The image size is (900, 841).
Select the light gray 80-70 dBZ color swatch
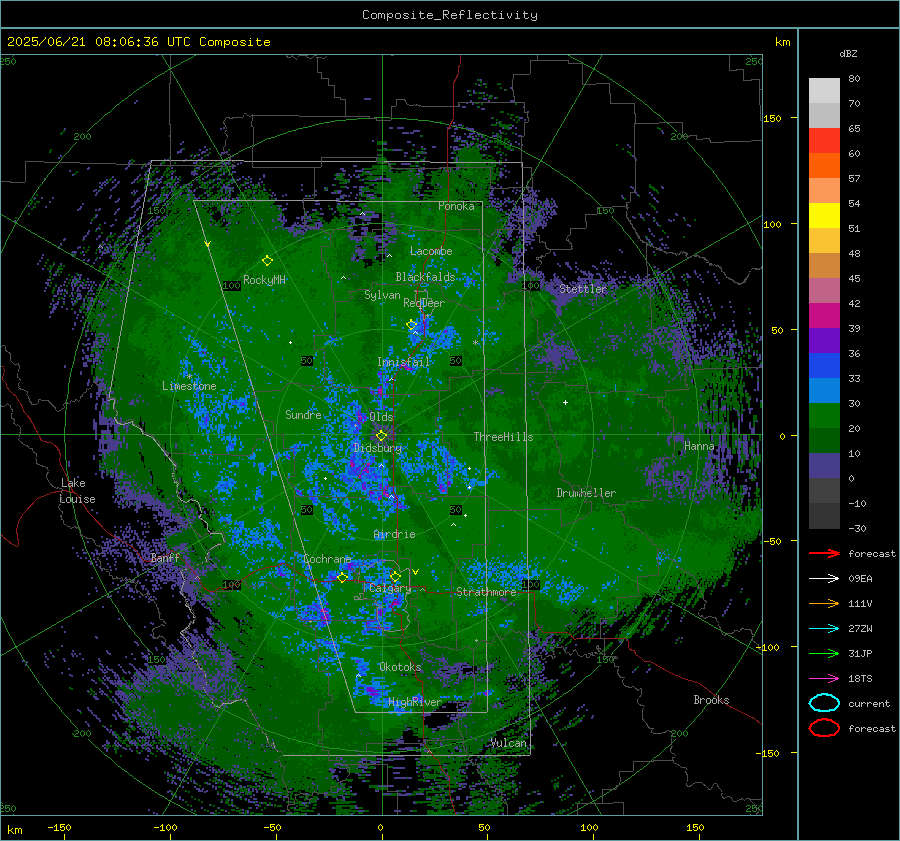(824, 90)
